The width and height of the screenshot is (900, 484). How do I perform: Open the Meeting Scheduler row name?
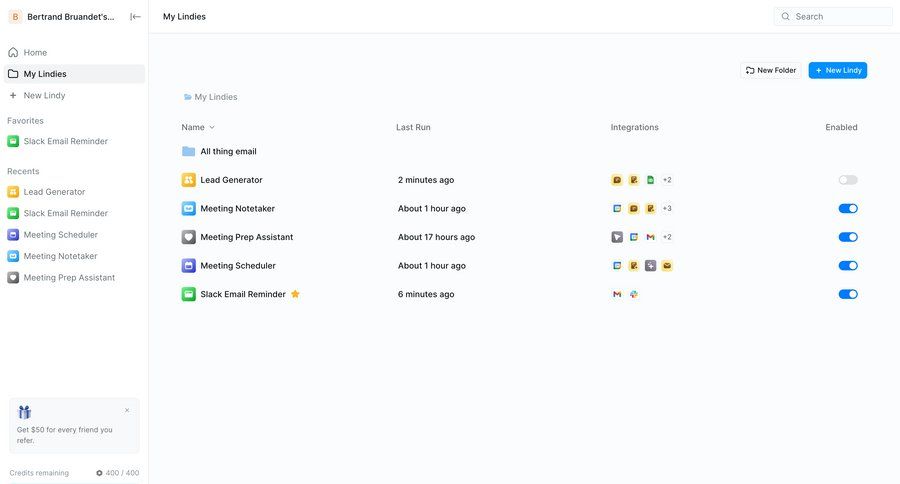[x=238, y=266]
